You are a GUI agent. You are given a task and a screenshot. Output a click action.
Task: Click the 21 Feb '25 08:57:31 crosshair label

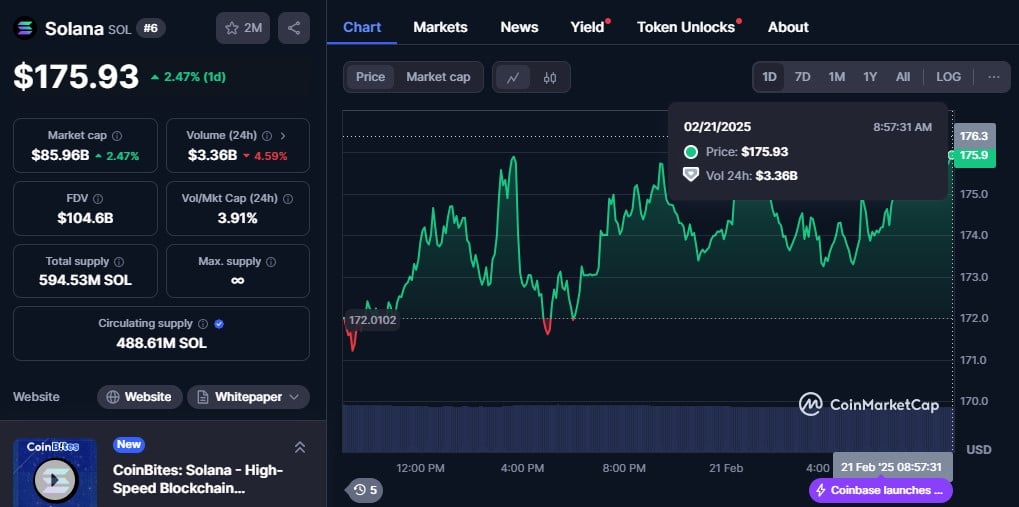[892, 467]
